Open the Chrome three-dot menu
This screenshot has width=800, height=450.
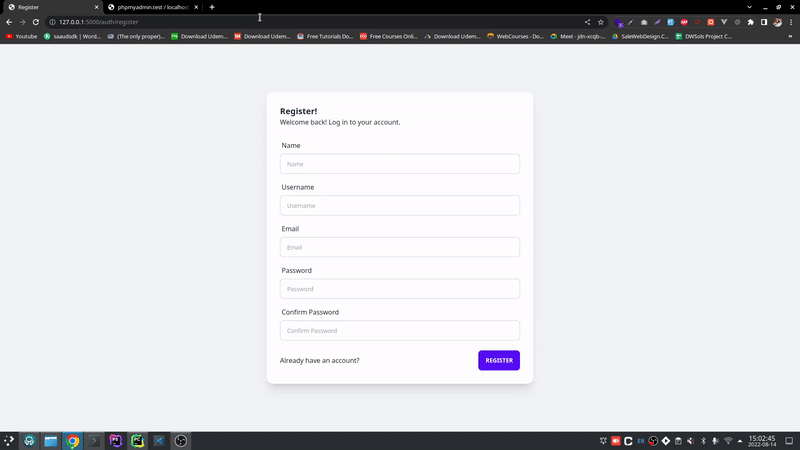click(790, 22)
